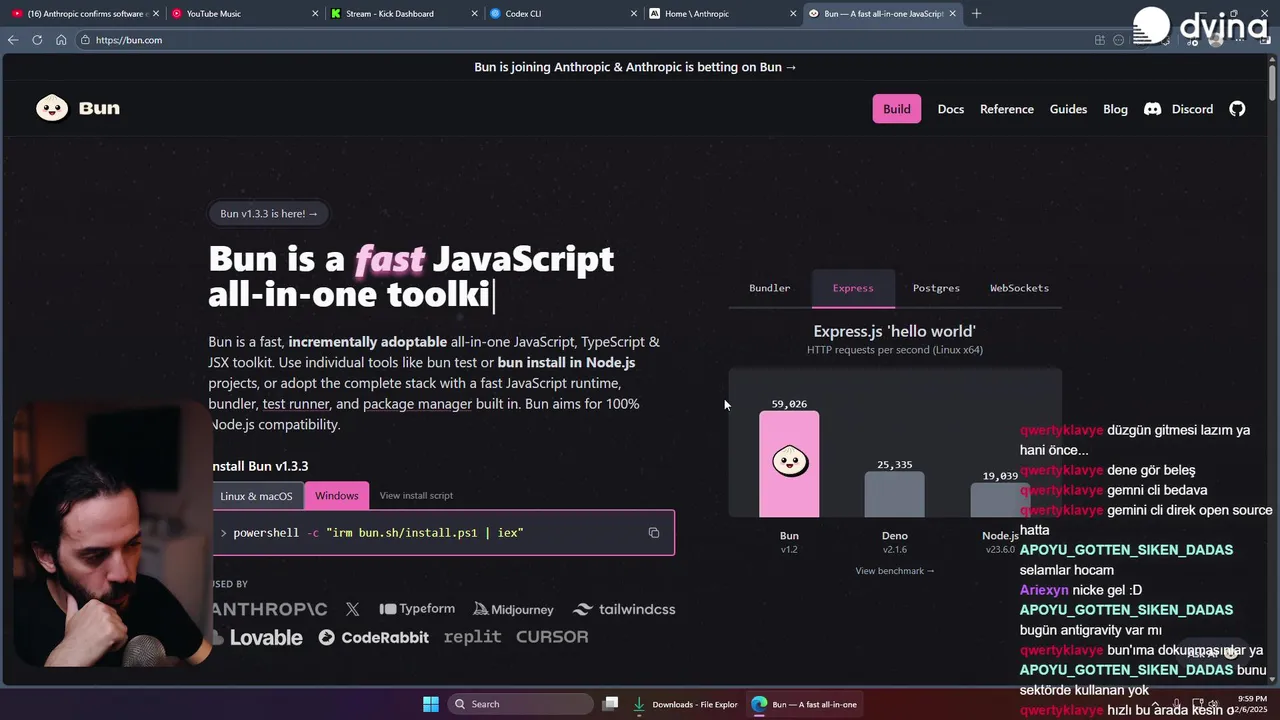Open Bun's GitHub repository icon

coord(1237,109)
